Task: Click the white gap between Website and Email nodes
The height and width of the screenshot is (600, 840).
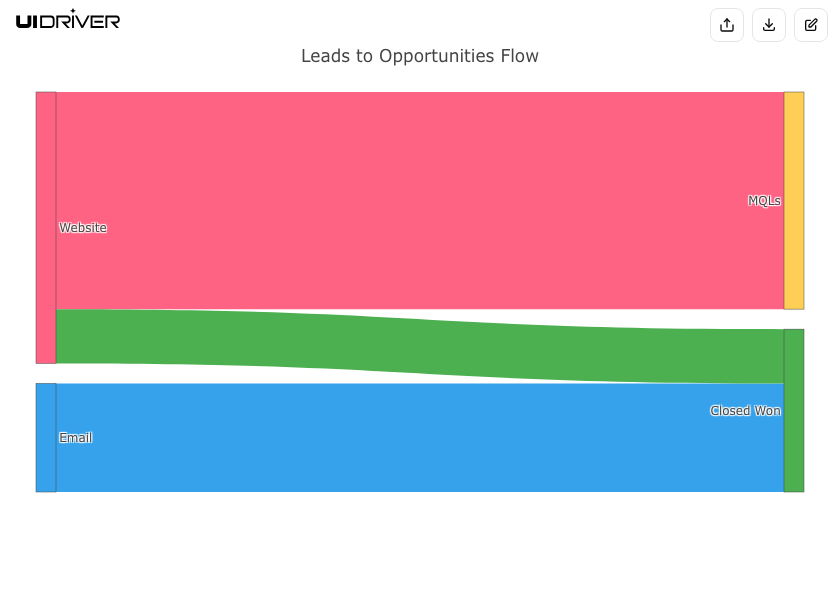Action: [x=46, y=373]
